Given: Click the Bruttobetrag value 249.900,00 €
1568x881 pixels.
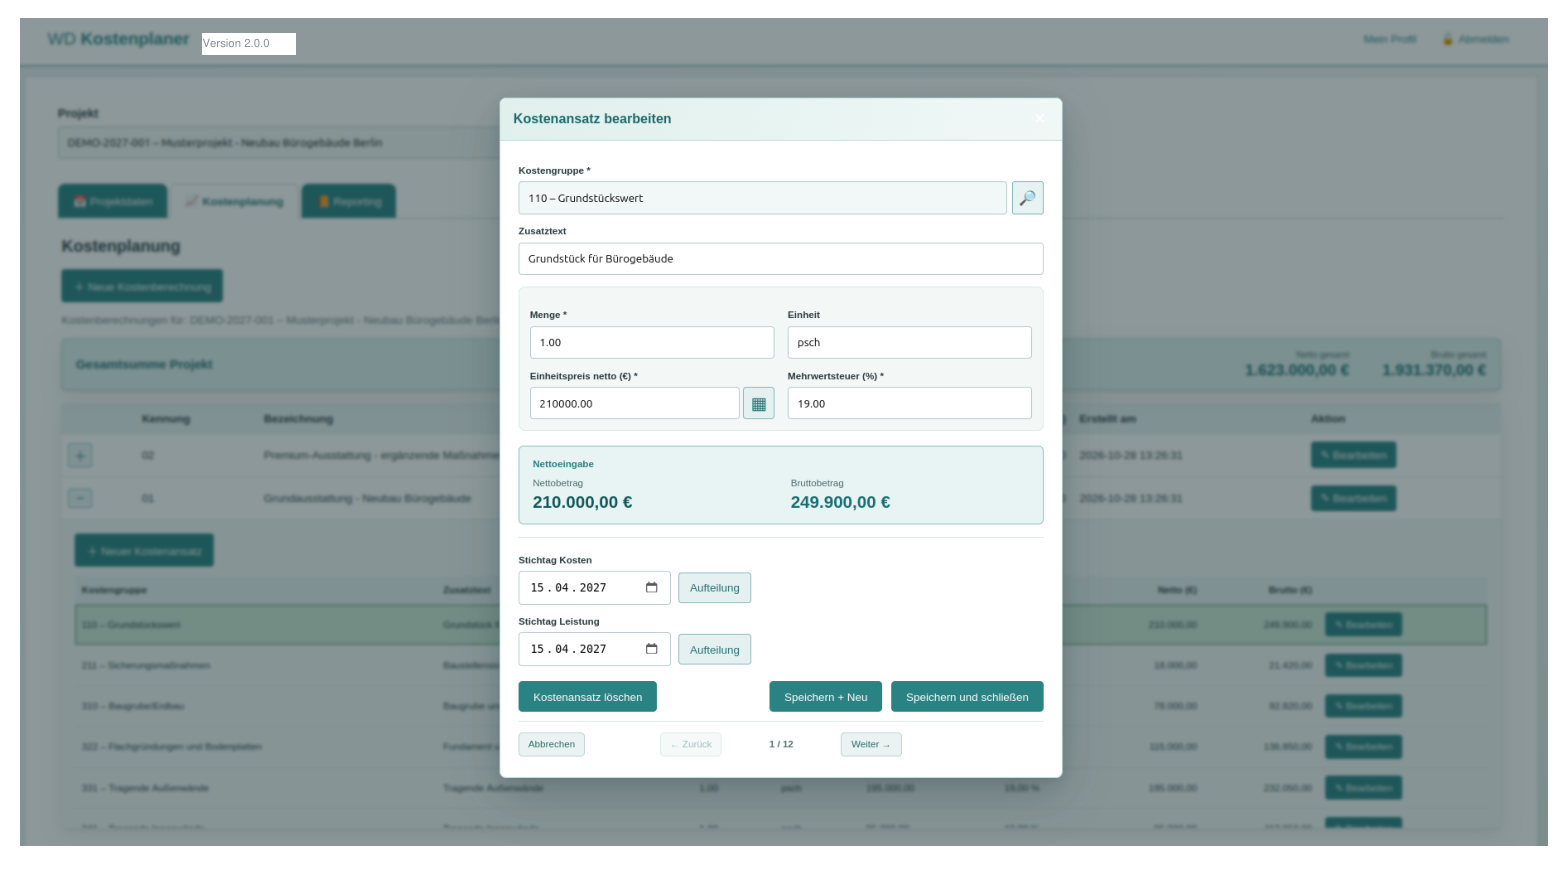Looking at the screenshot, I should (840, 502).
